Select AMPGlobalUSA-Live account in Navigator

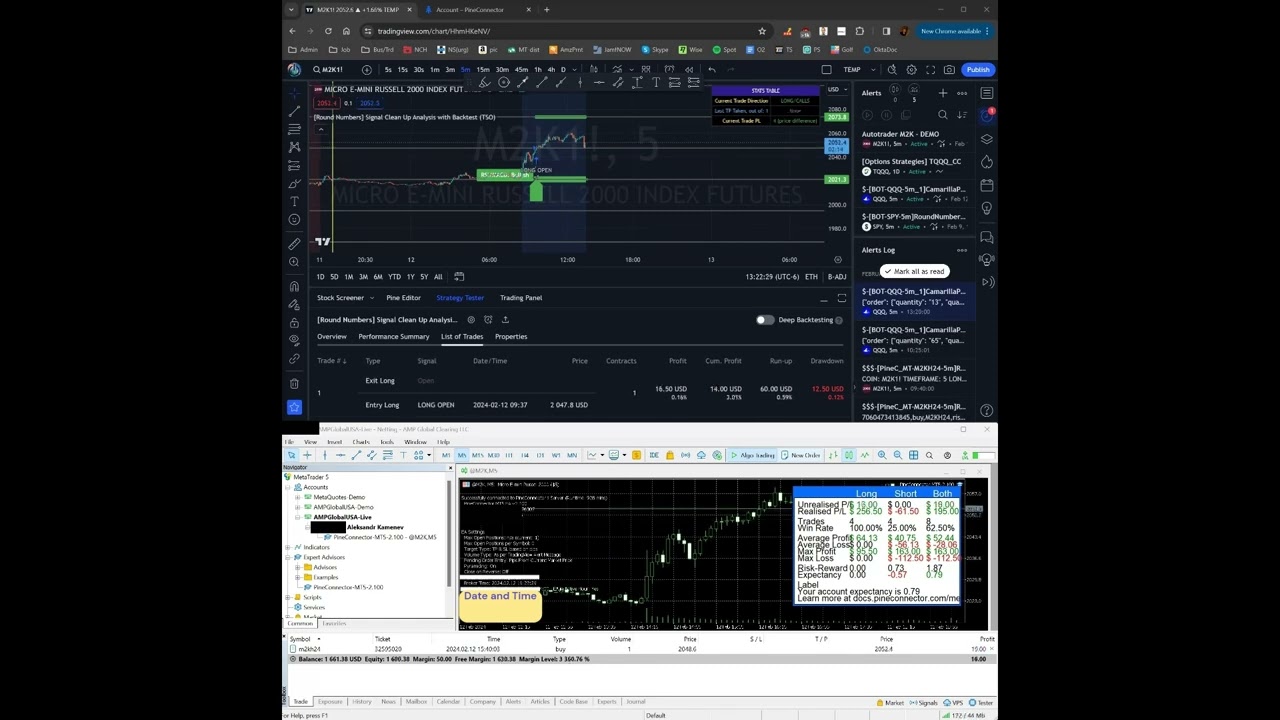pyautogui.click(x=342, y=518)
